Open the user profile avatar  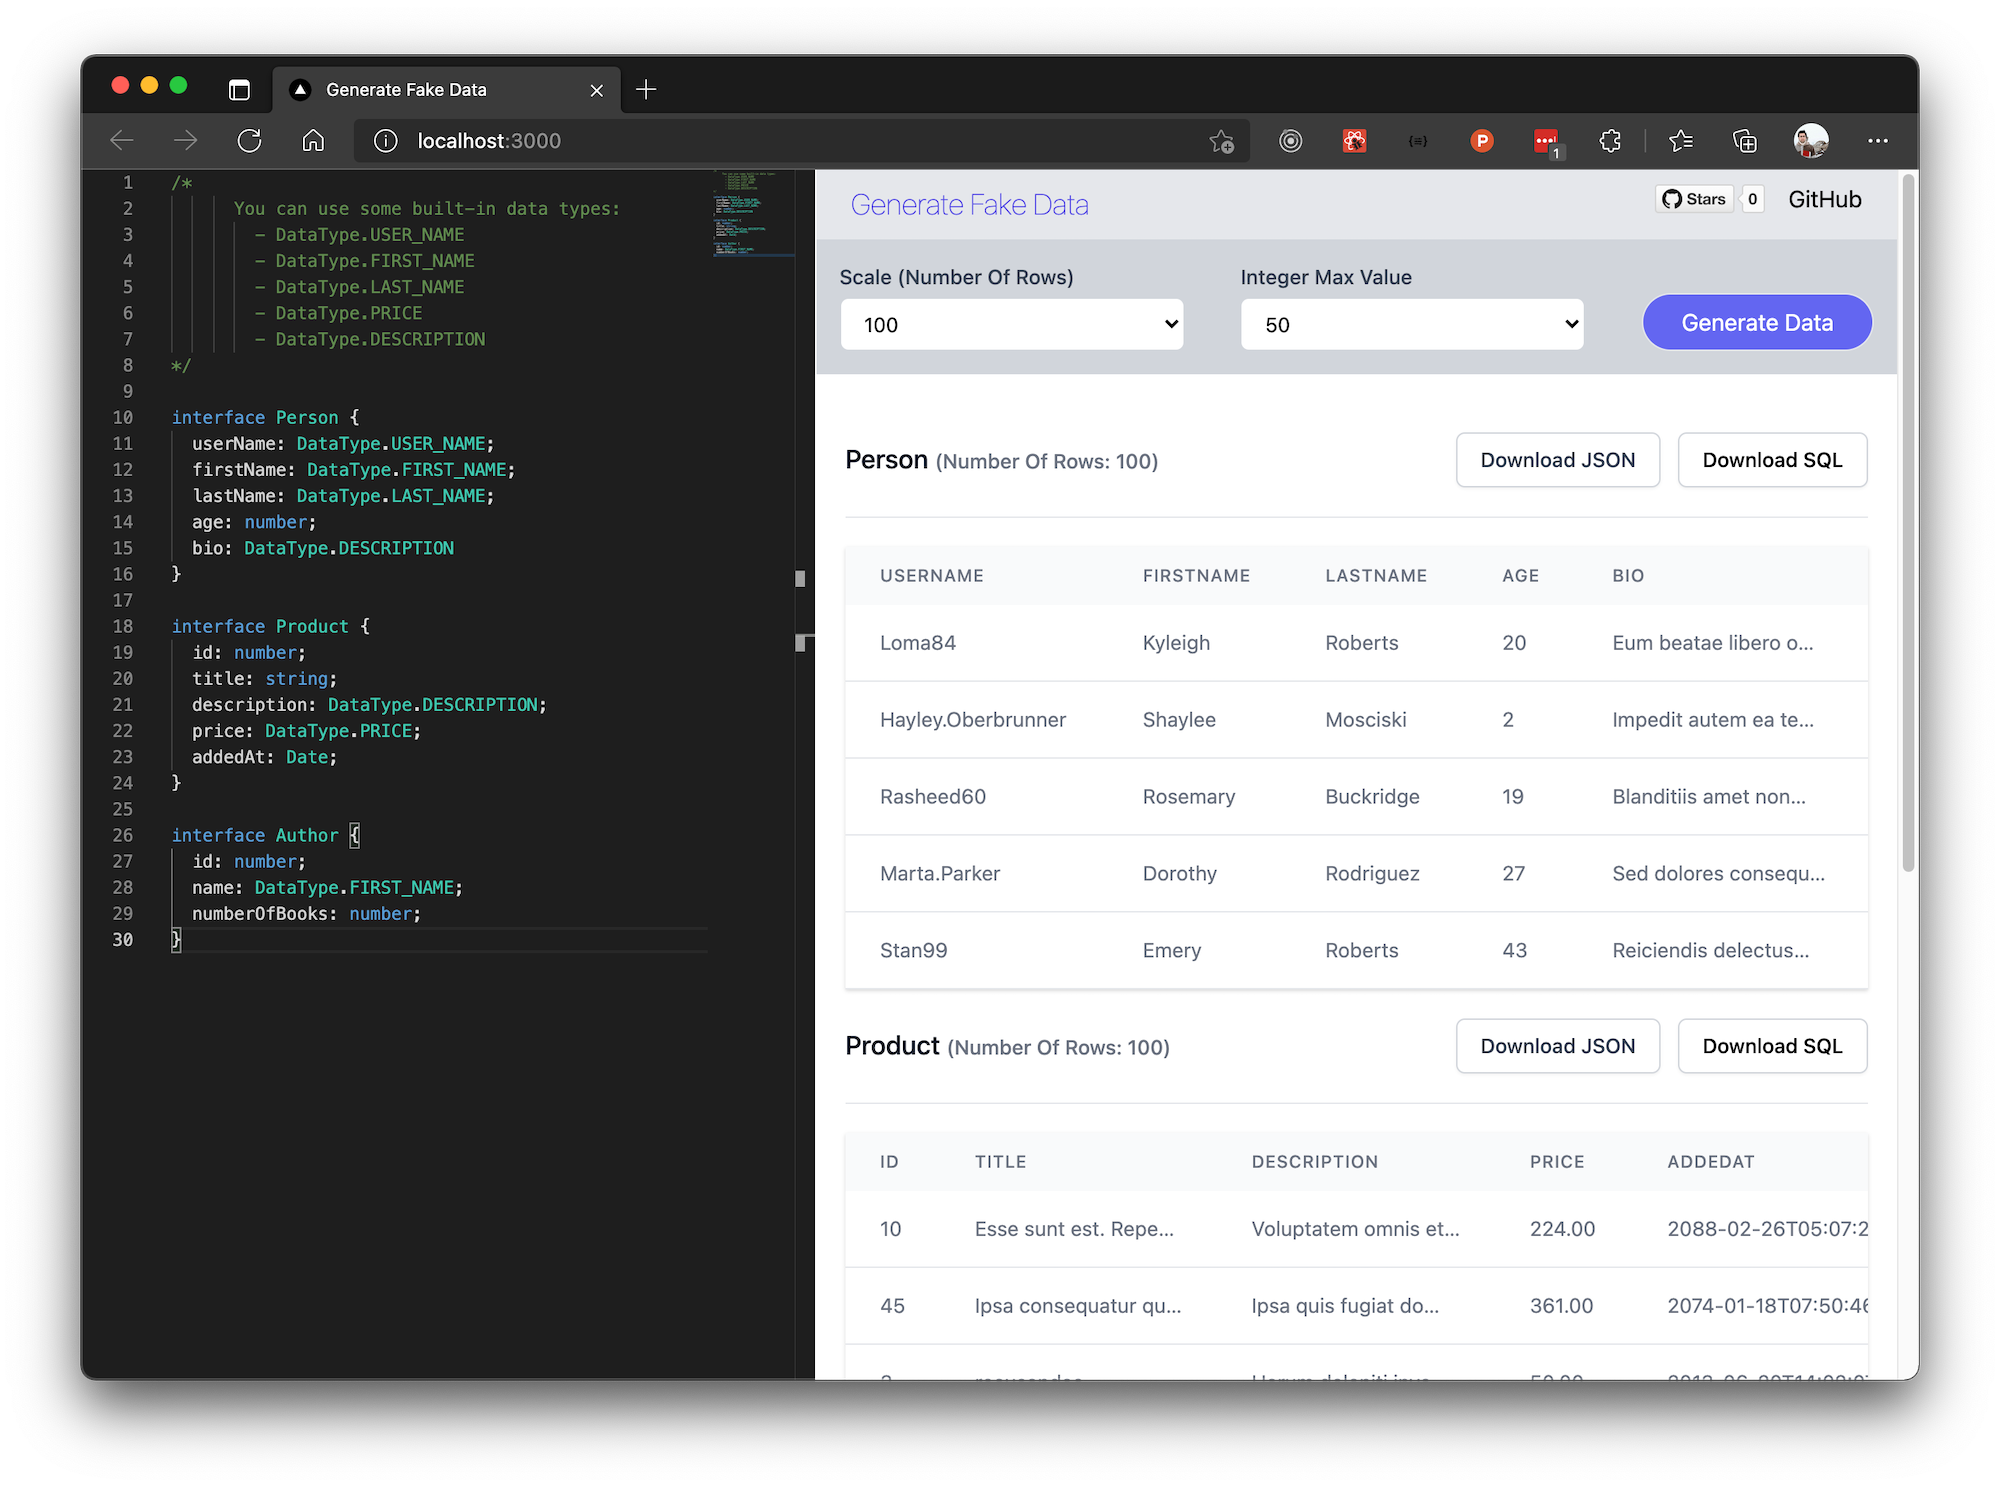(x=1811, y=141)
